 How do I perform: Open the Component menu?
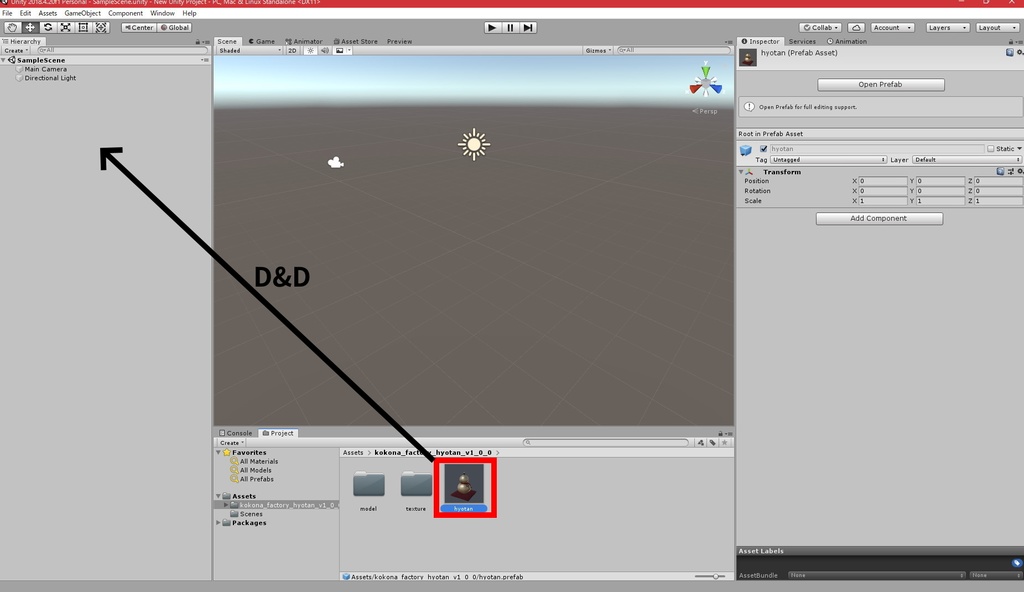tap(125, 13)
